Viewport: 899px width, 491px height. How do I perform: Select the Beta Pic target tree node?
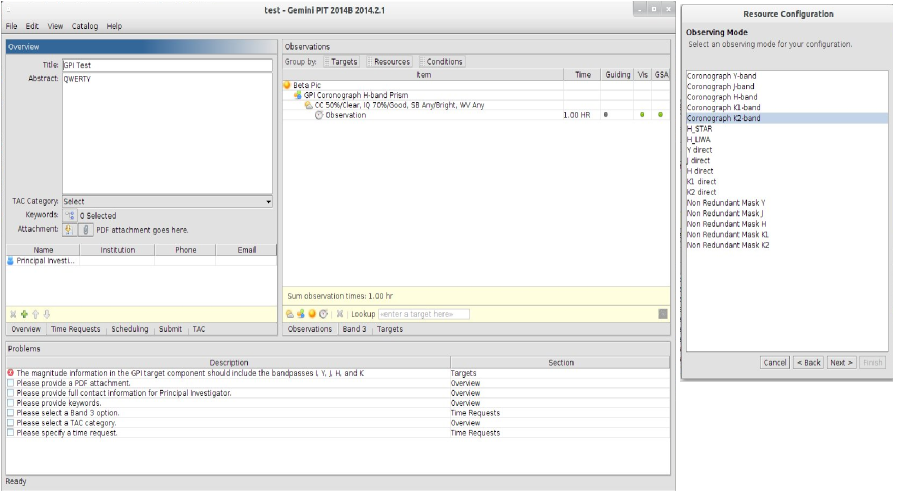309,85
